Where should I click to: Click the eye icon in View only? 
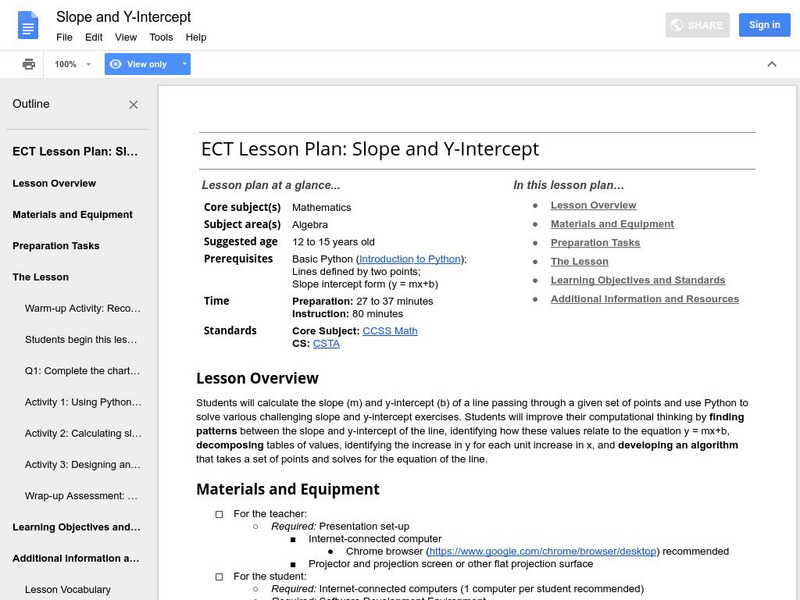[x=116, y=64]
